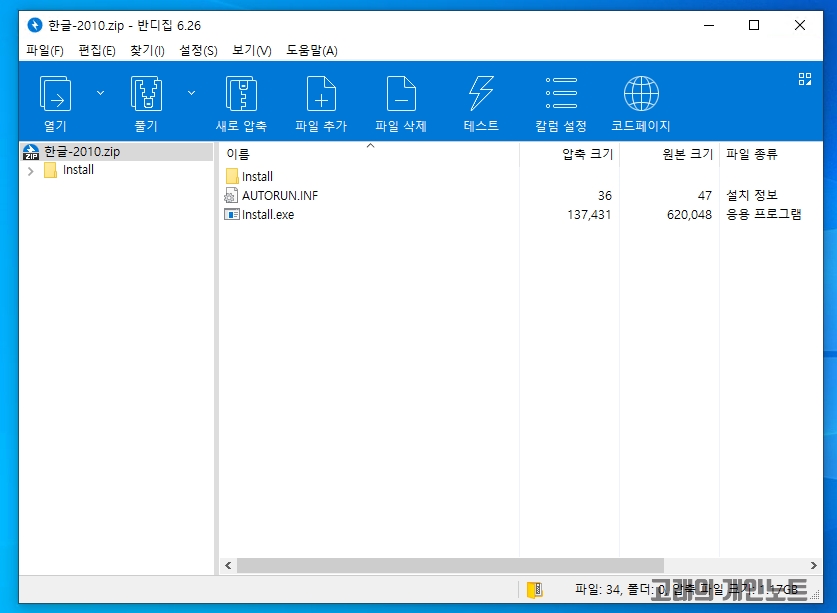Open the 도움말(A) menu
Image resolution: width=837 pixels, height=613 pixels.
click(x=312, y=51)
